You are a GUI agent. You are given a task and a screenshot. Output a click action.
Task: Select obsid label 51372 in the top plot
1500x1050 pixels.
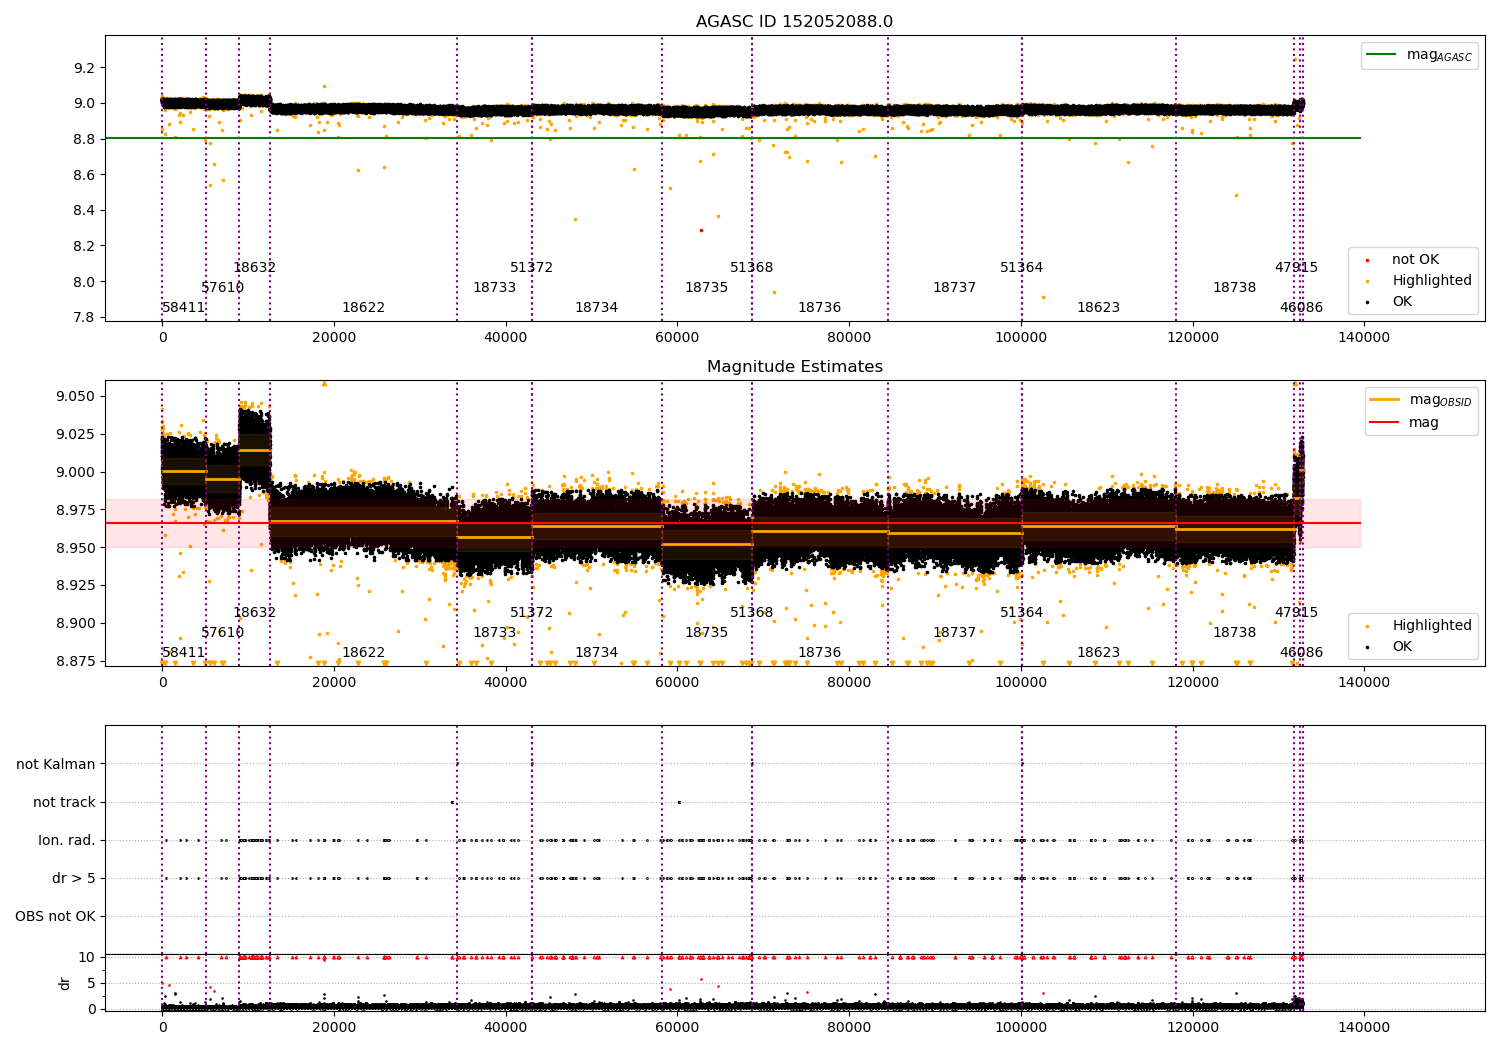pos(531,268)
